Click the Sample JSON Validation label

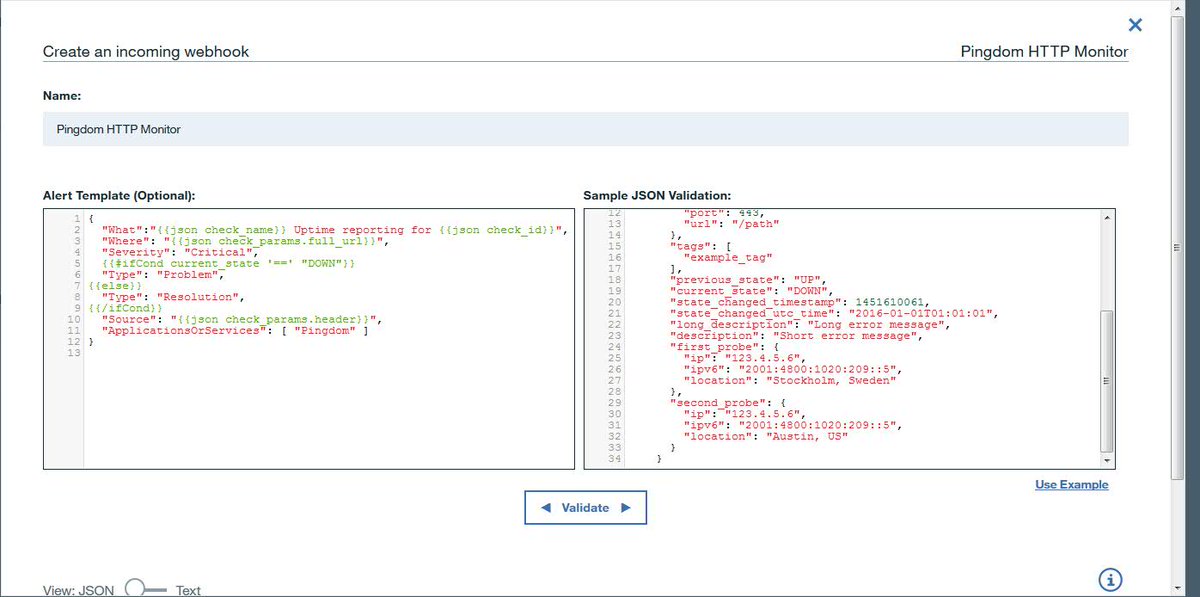[x=658, y=195]
